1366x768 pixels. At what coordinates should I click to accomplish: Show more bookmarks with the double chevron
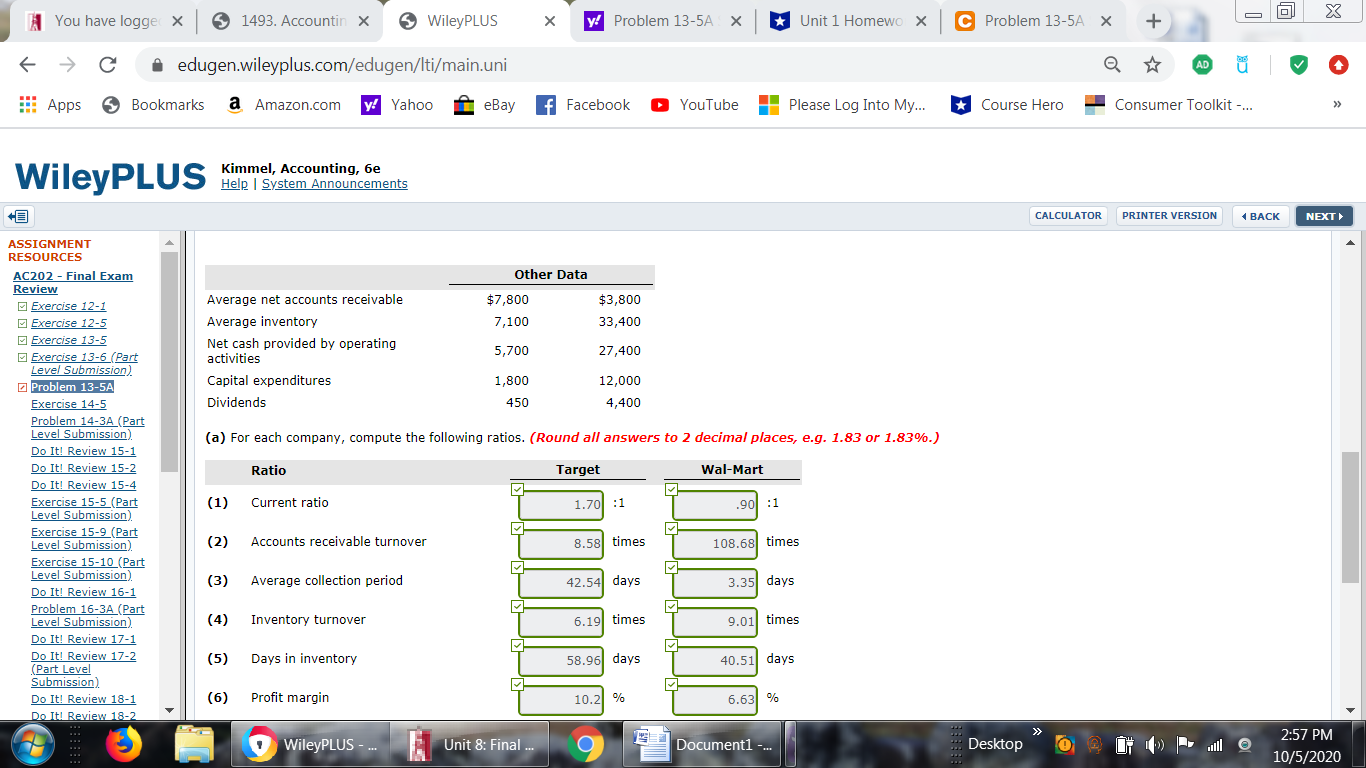1337,104
